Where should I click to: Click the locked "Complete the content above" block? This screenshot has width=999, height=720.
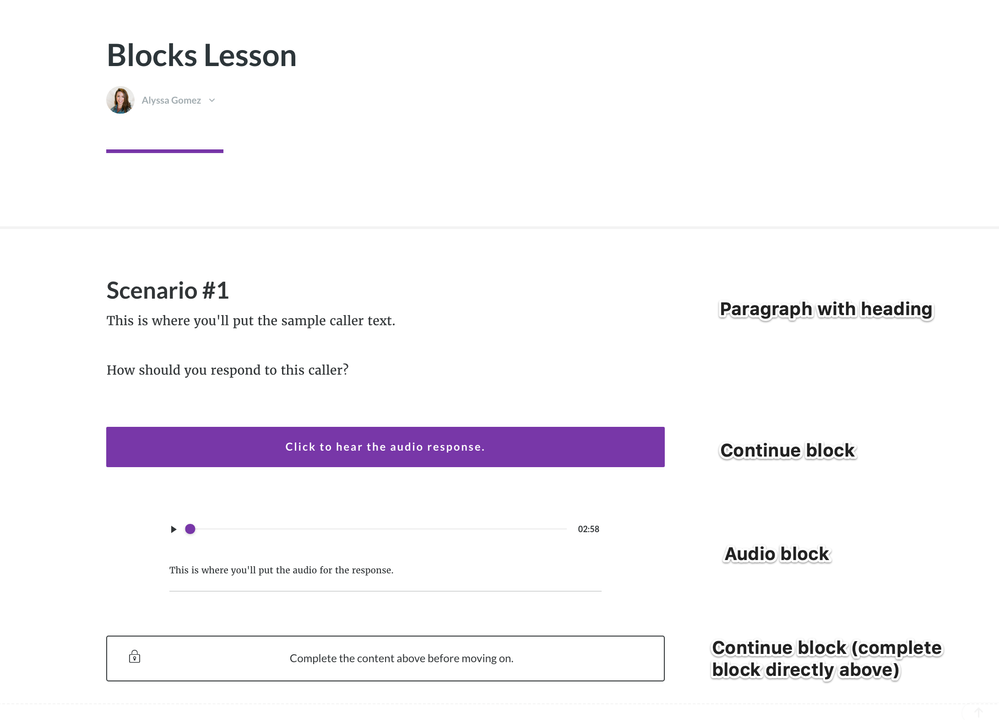point(385,658)
